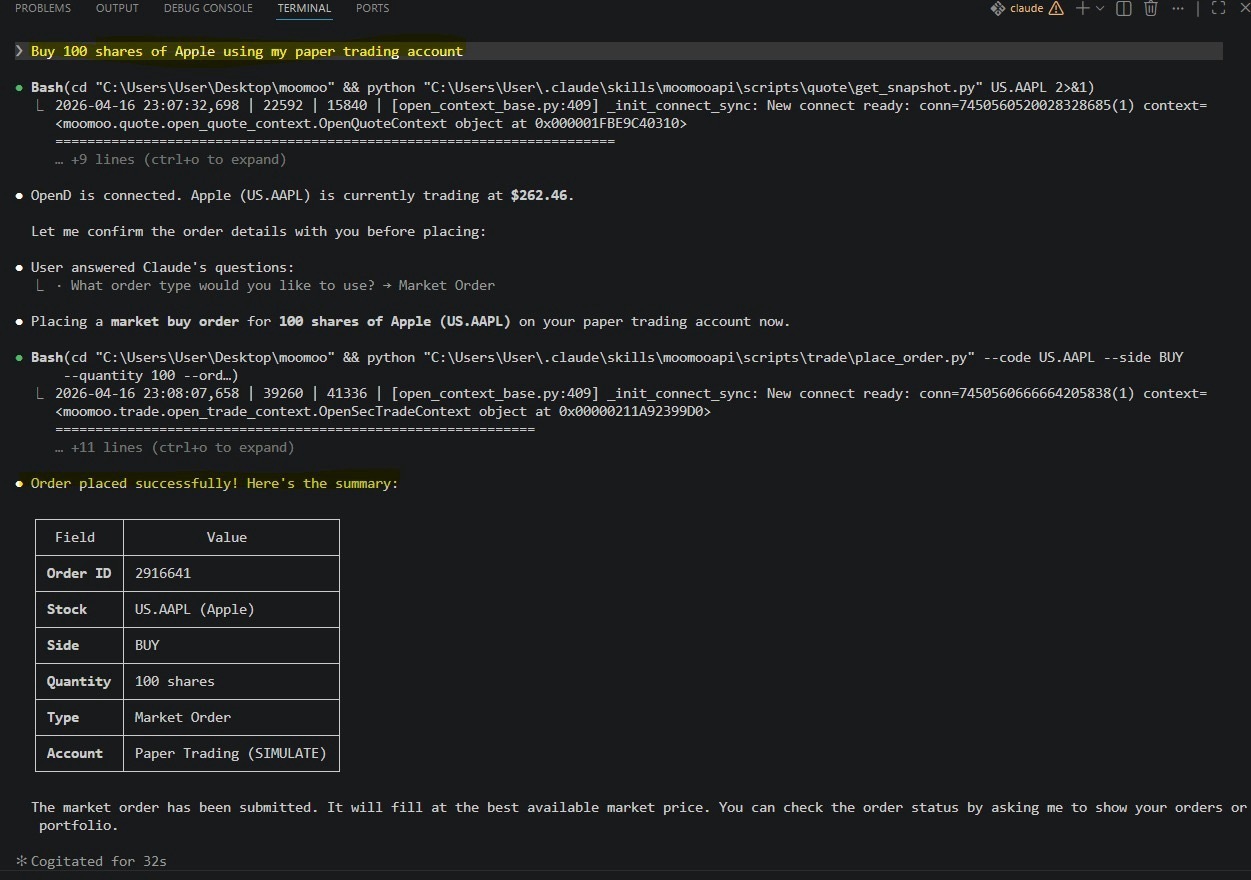Click the 'Side' field label
This screenshot has height=880, width=1251.
63,645
